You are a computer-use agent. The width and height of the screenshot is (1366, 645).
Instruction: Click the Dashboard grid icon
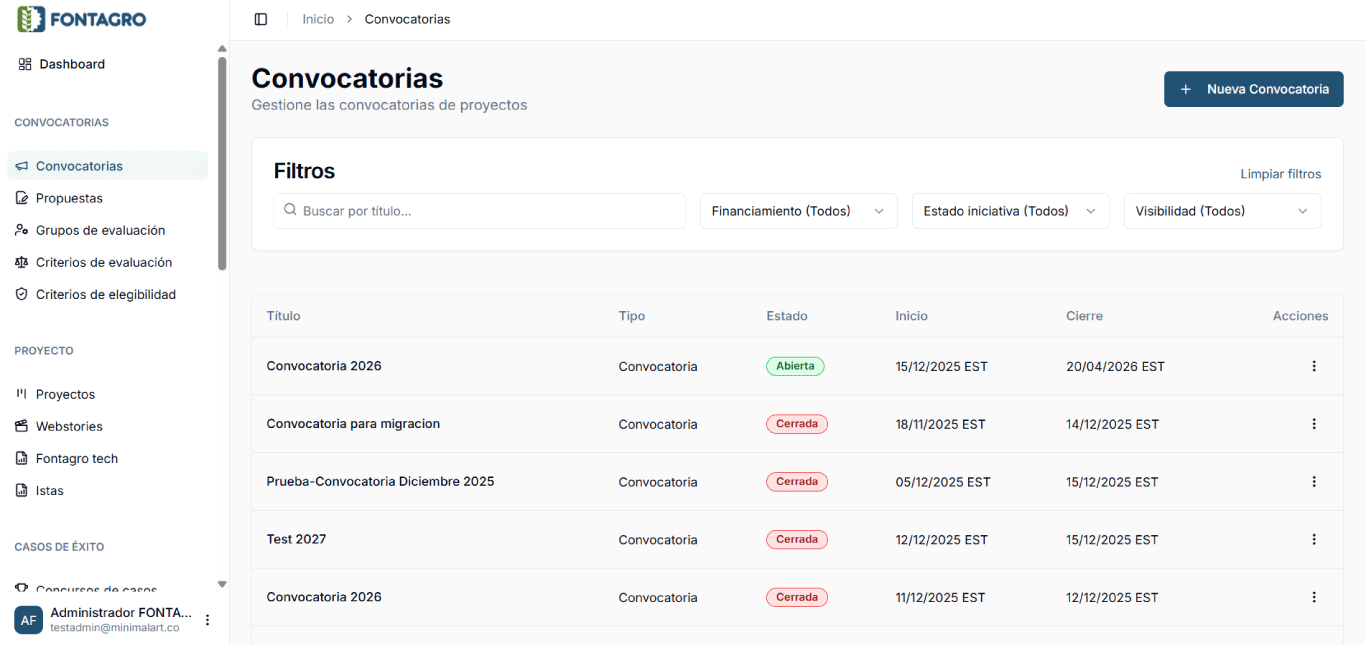click(25, 64)
